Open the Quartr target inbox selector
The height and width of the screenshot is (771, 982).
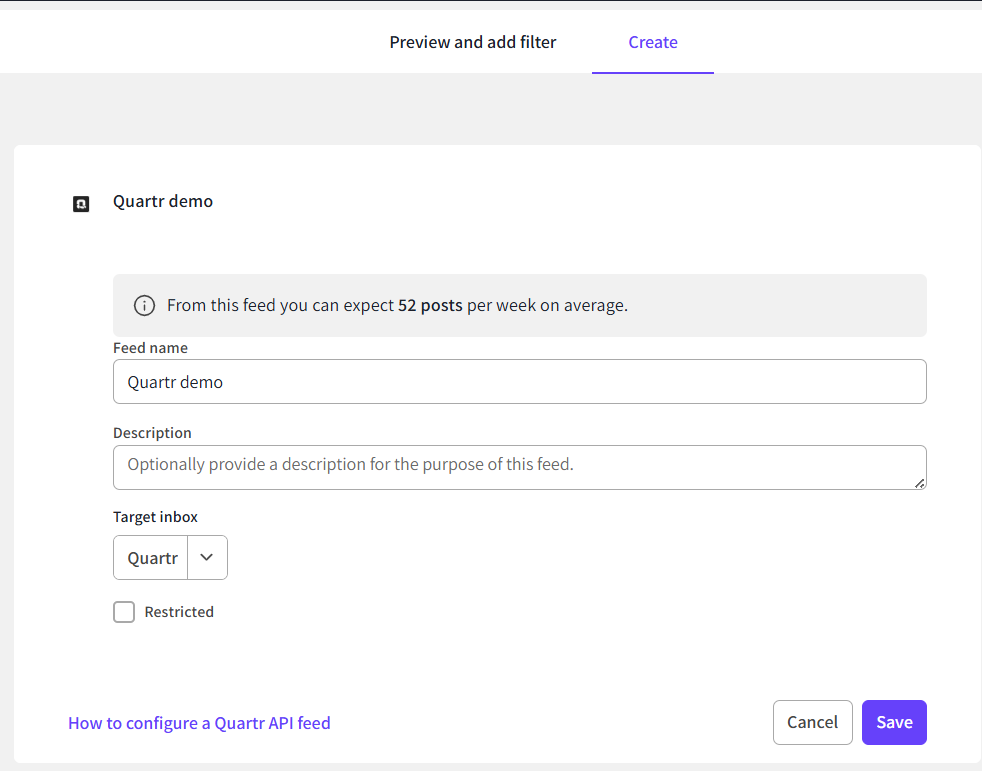152,558
